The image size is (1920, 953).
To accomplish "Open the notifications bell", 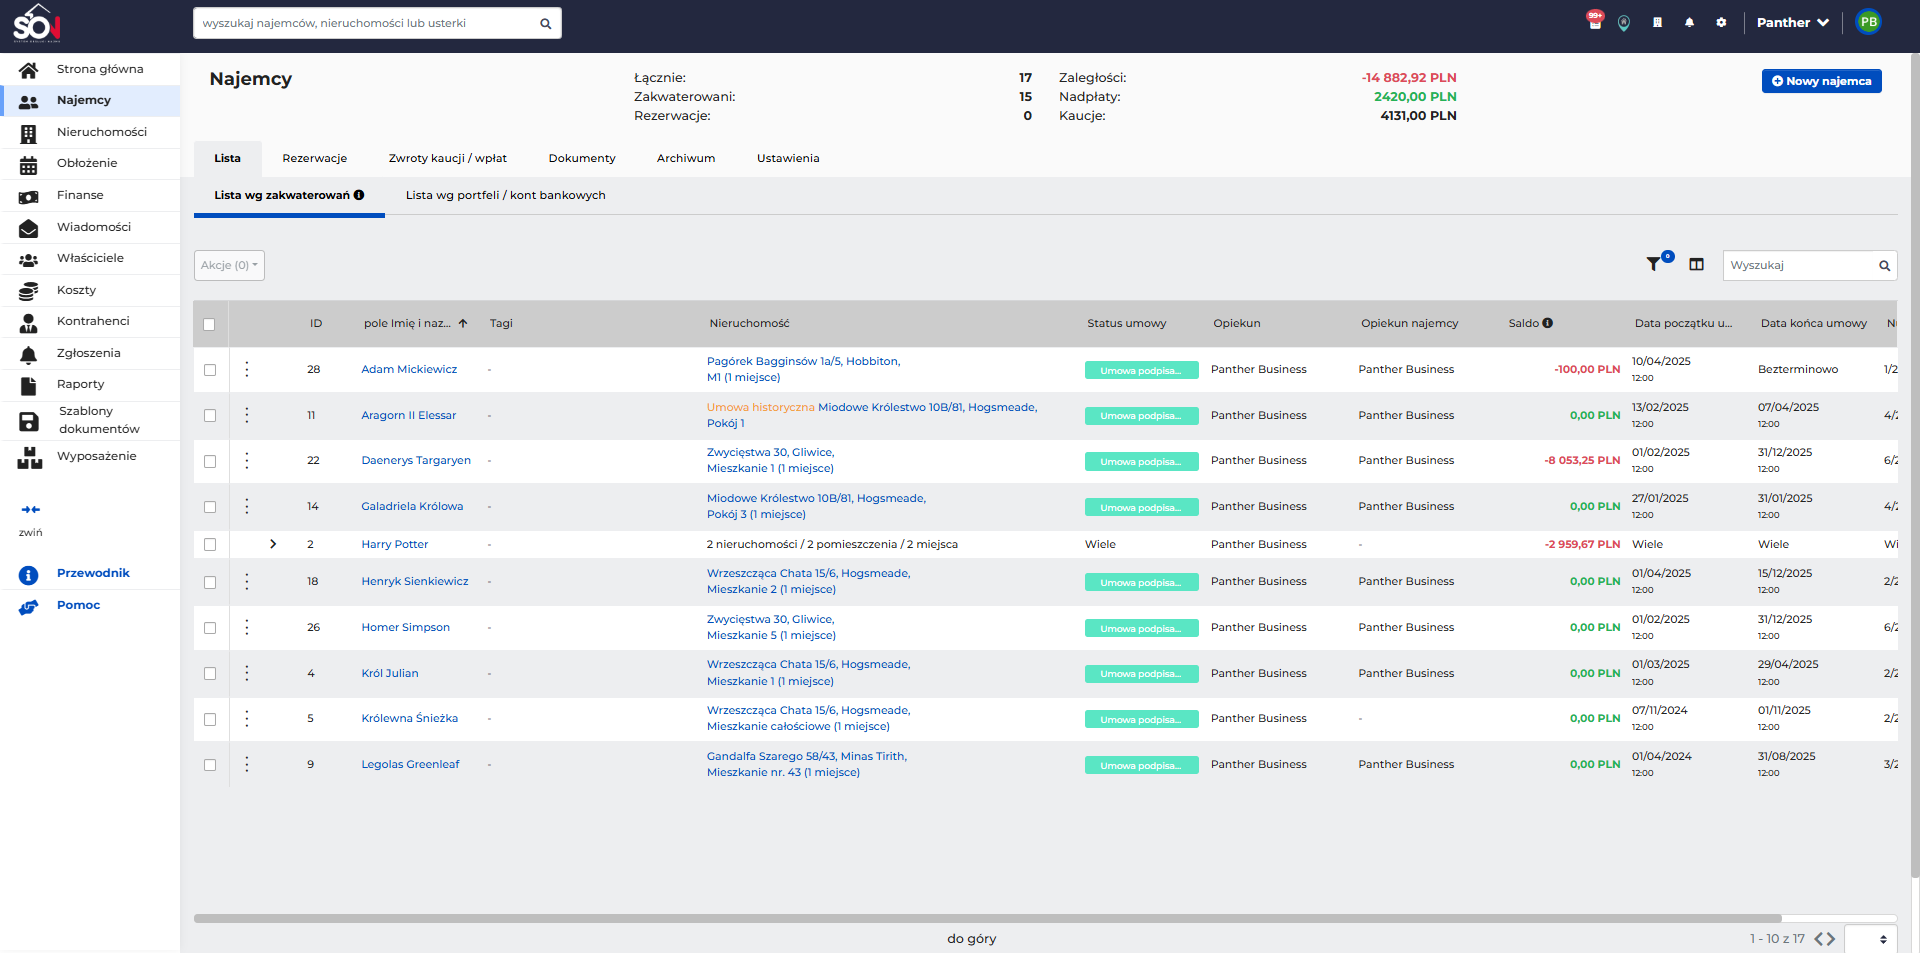I will (1689, 22).
